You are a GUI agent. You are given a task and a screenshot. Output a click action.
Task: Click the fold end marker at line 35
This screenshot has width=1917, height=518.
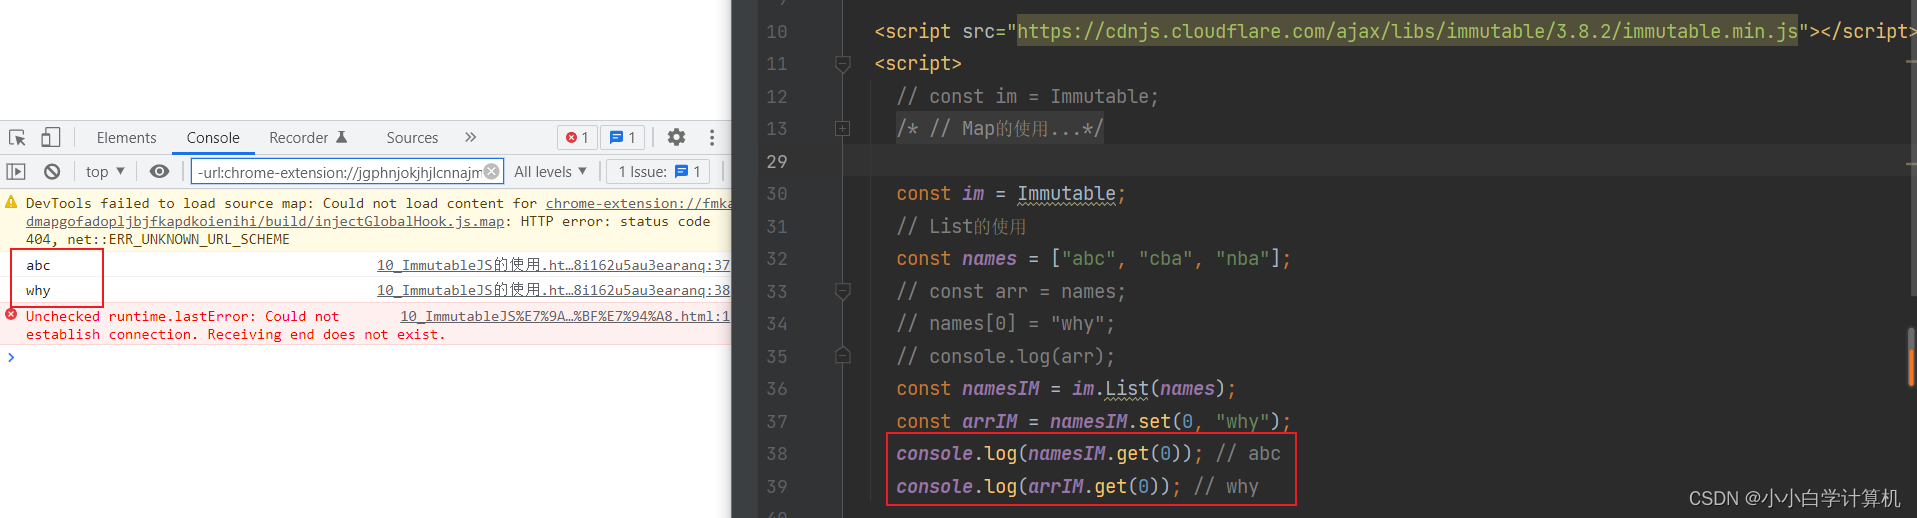842,356
